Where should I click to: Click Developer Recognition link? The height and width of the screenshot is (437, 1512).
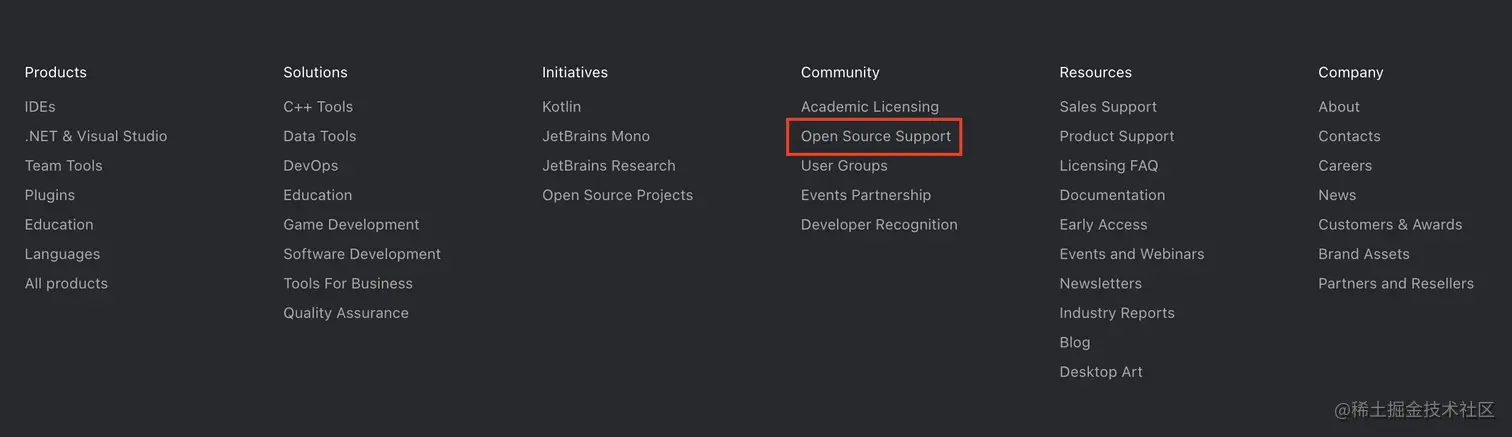pos(879,225)
